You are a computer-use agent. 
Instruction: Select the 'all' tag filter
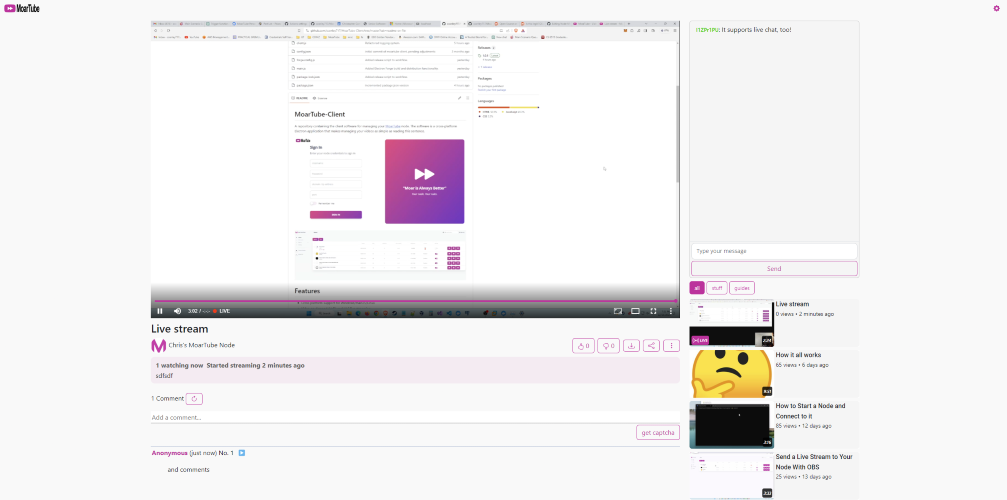point(697,288)
